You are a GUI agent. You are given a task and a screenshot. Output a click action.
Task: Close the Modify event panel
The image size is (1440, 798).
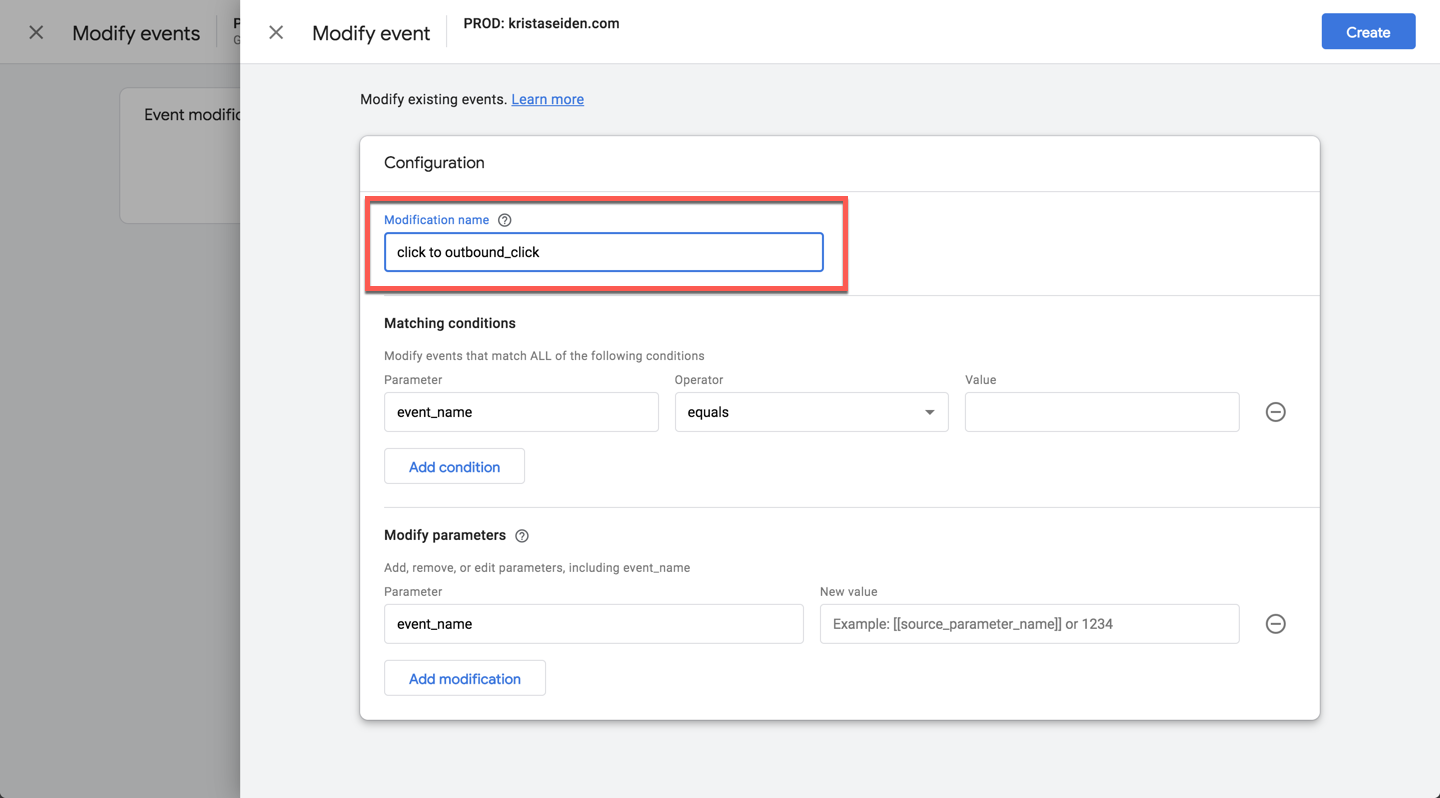pyautogui.click(x=276, y=33)
